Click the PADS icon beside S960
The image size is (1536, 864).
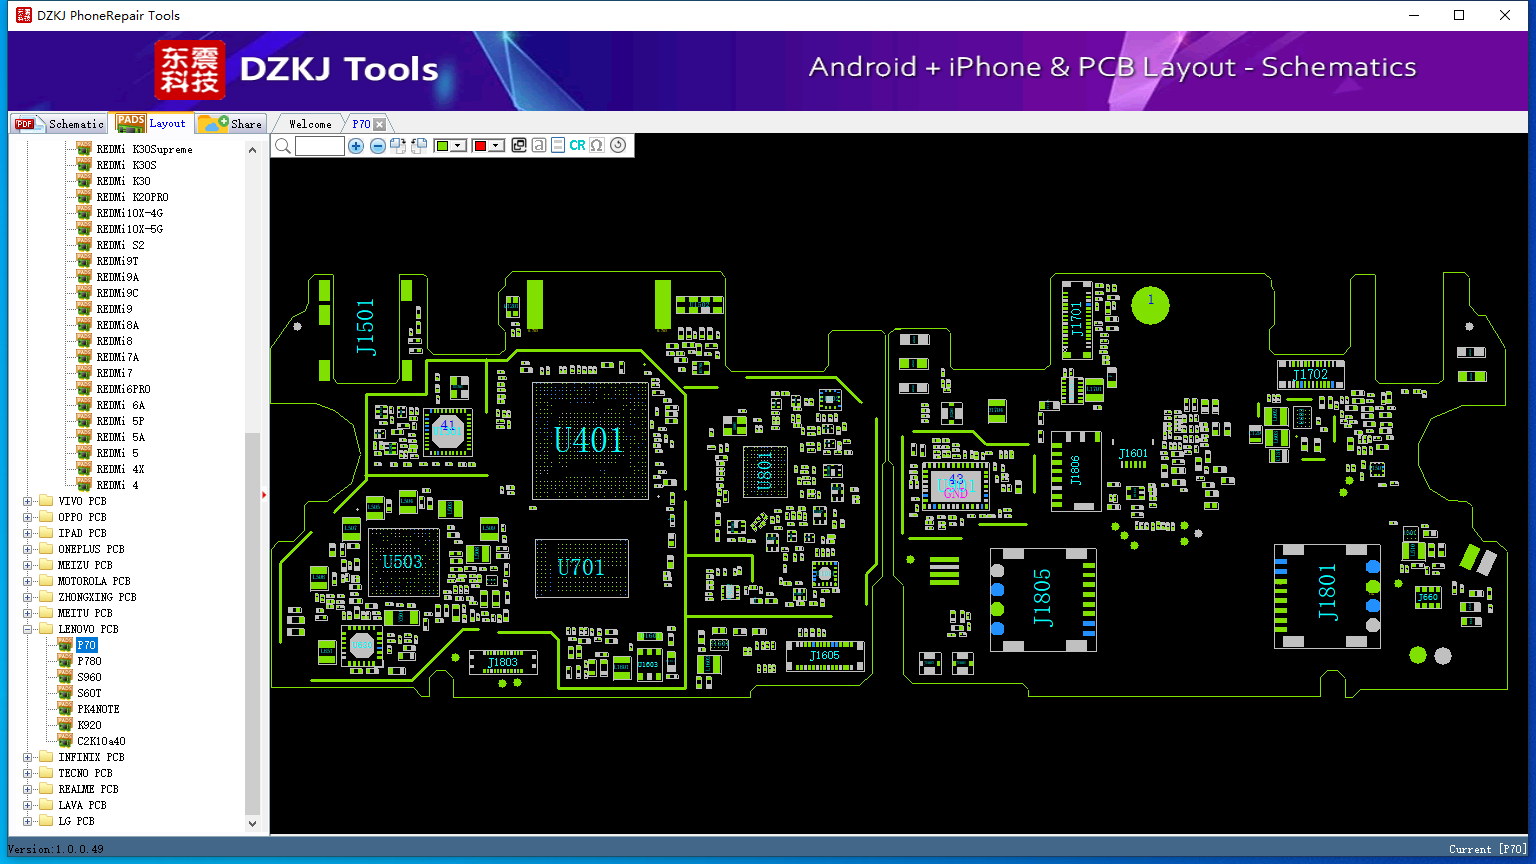point(65,677)
